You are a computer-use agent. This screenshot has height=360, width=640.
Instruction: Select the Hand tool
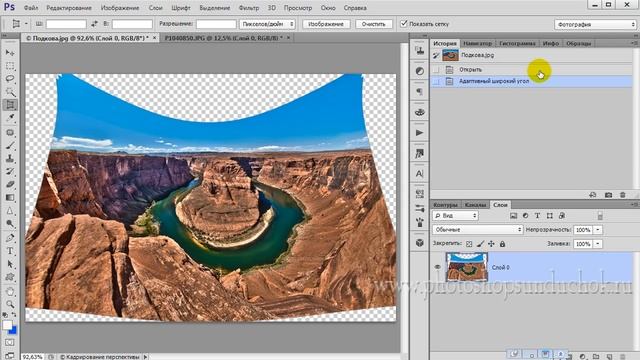pos(10,291)
